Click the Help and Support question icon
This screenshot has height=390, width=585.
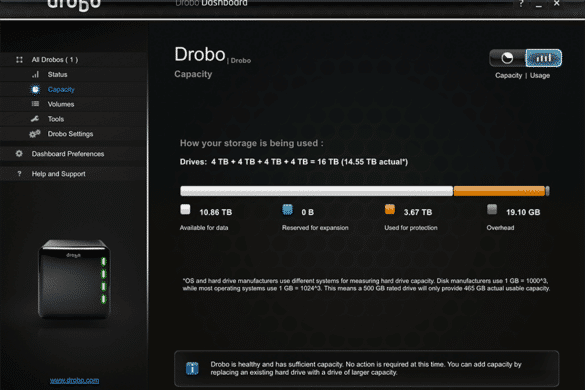tap(19, 174)
